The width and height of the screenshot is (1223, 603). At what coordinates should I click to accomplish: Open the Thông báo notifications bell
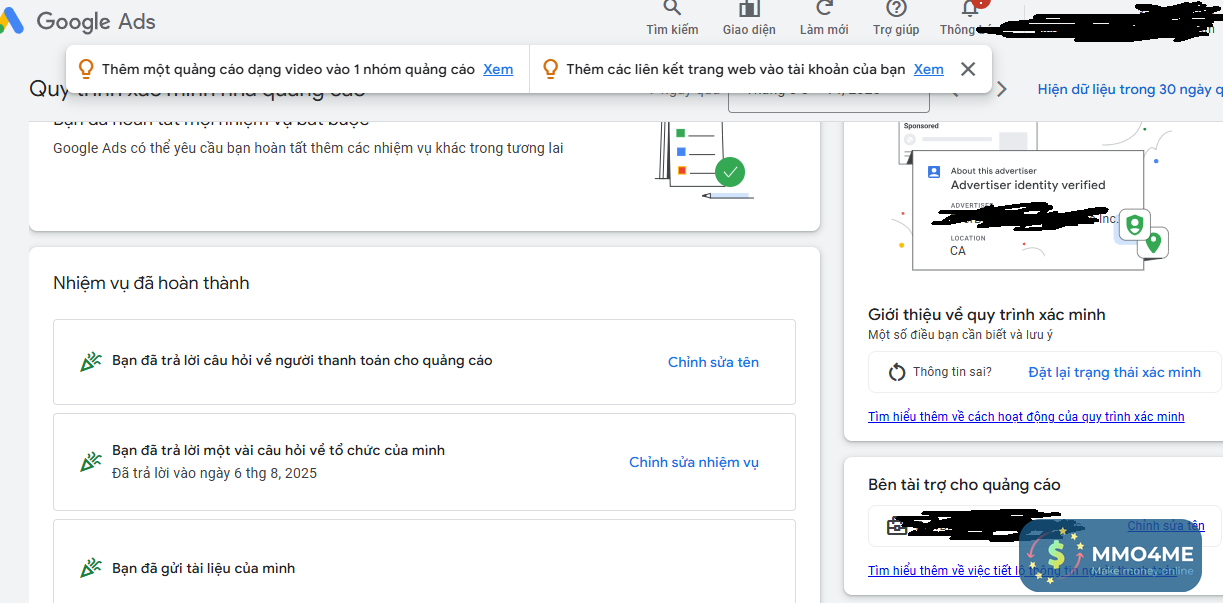click(x=968, y=10)
